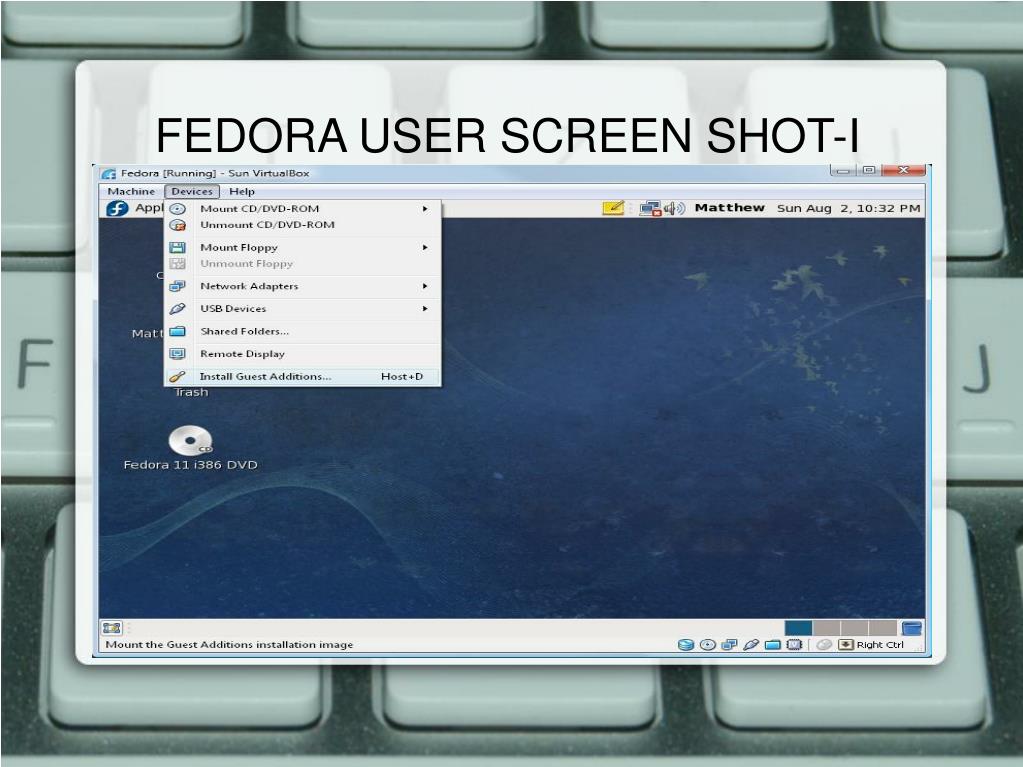Screen dimensions: 1023x767
Task: Expand the Network Adapters arrow
Action: (425, 286)
